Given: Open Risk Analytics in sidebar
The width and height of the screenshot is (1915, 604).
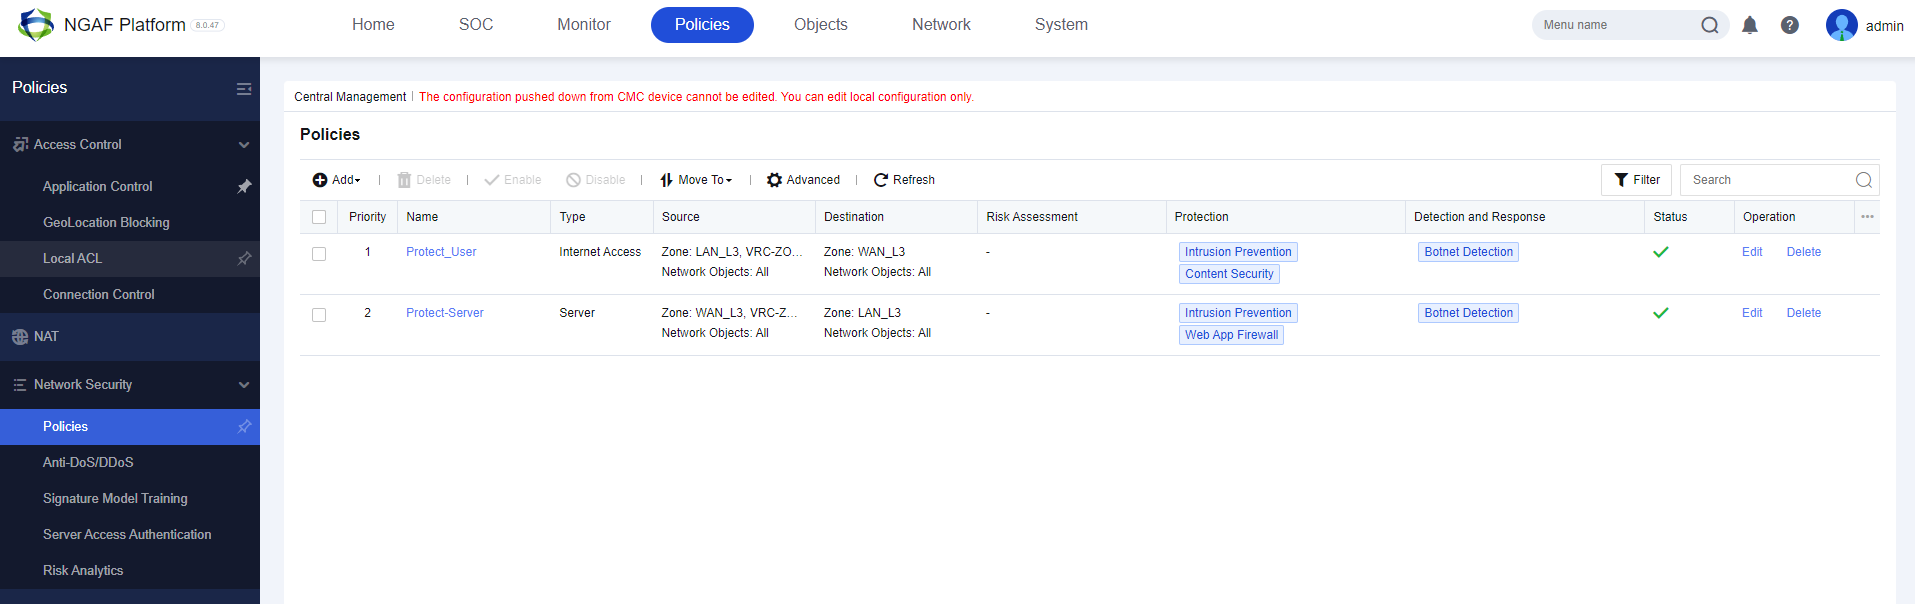Looking at the screenshot, I should [83, 570].
